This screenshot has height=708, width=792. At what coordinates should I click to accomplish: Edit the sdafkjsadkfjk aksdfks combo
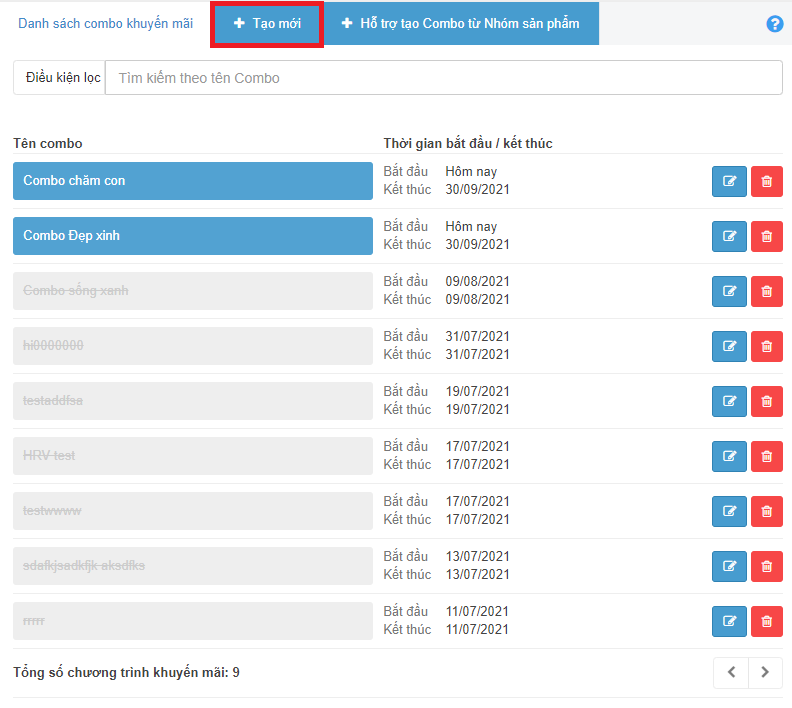coord(729,566)
